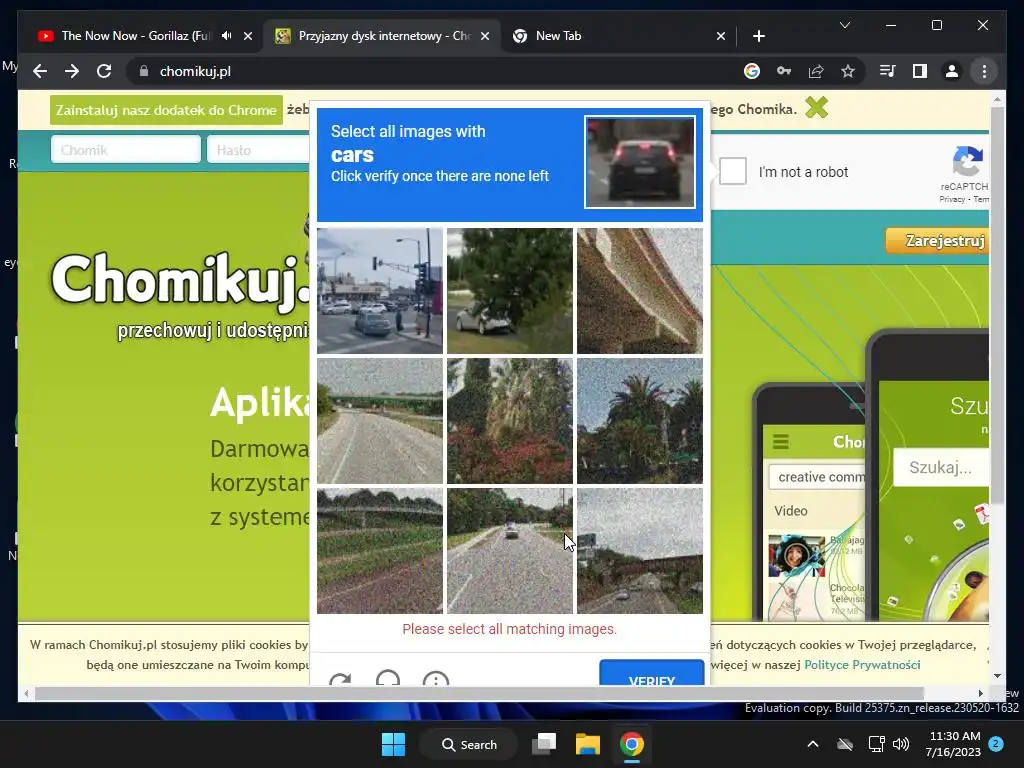Viewport: 1024px width, 768px height.
Task: Bookmark this page with the star icon
Action: tap(848, 71)
